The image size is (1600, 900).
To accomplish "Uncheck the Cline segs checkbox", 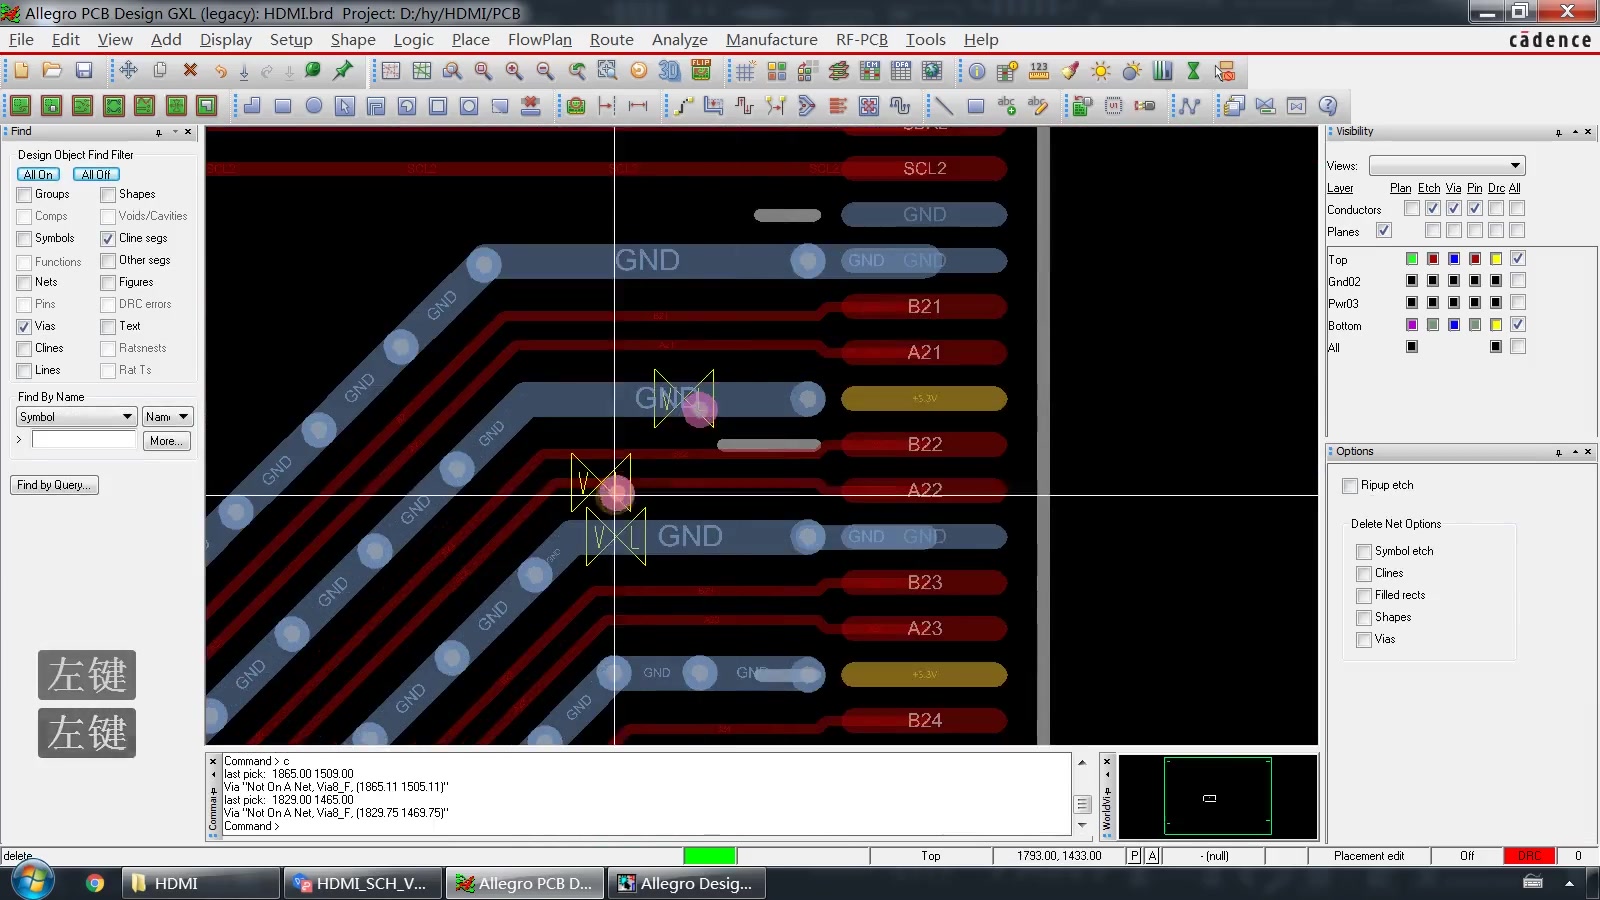I will tap(108, 239).
